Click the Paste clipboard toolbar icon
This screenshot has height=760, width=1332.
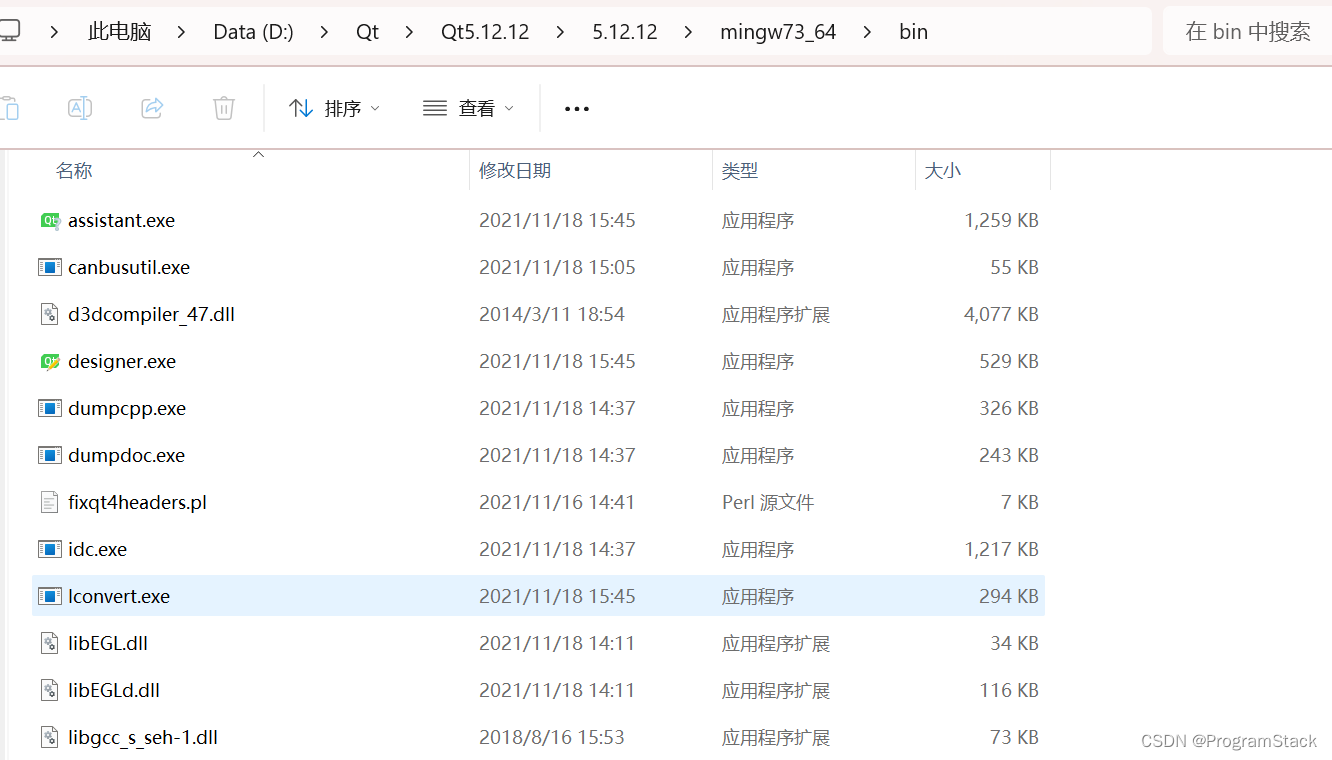[x=9, y=108]
